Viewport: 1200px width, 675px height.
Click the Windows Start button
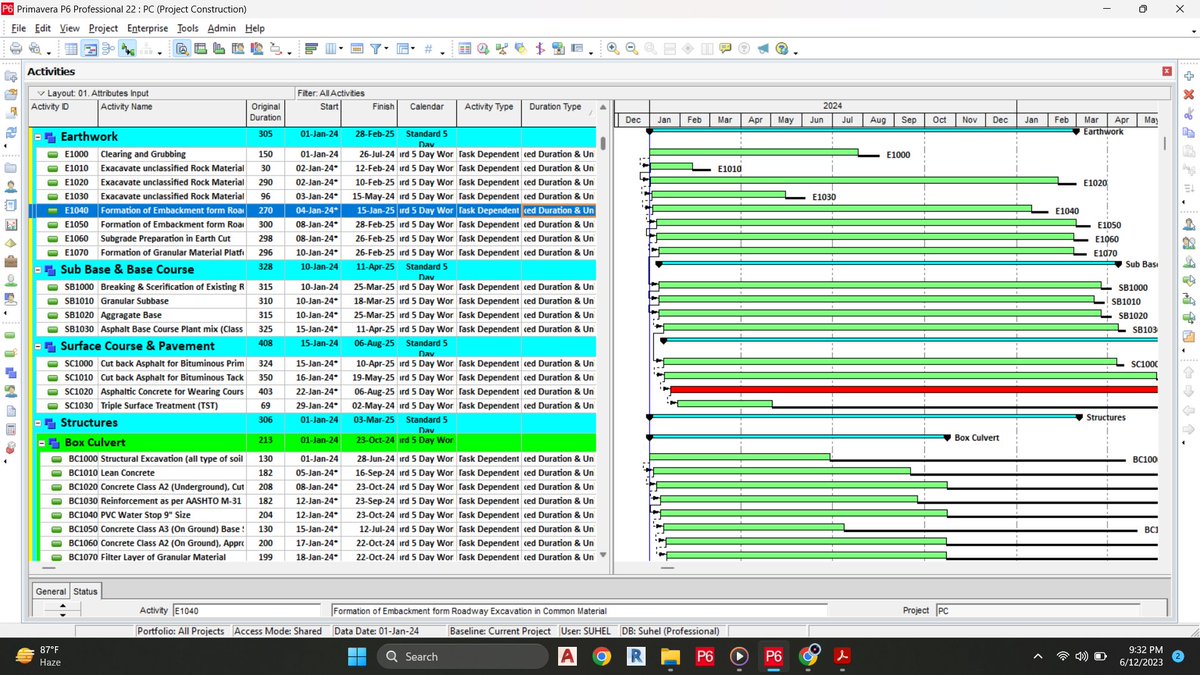coord(356,656)
